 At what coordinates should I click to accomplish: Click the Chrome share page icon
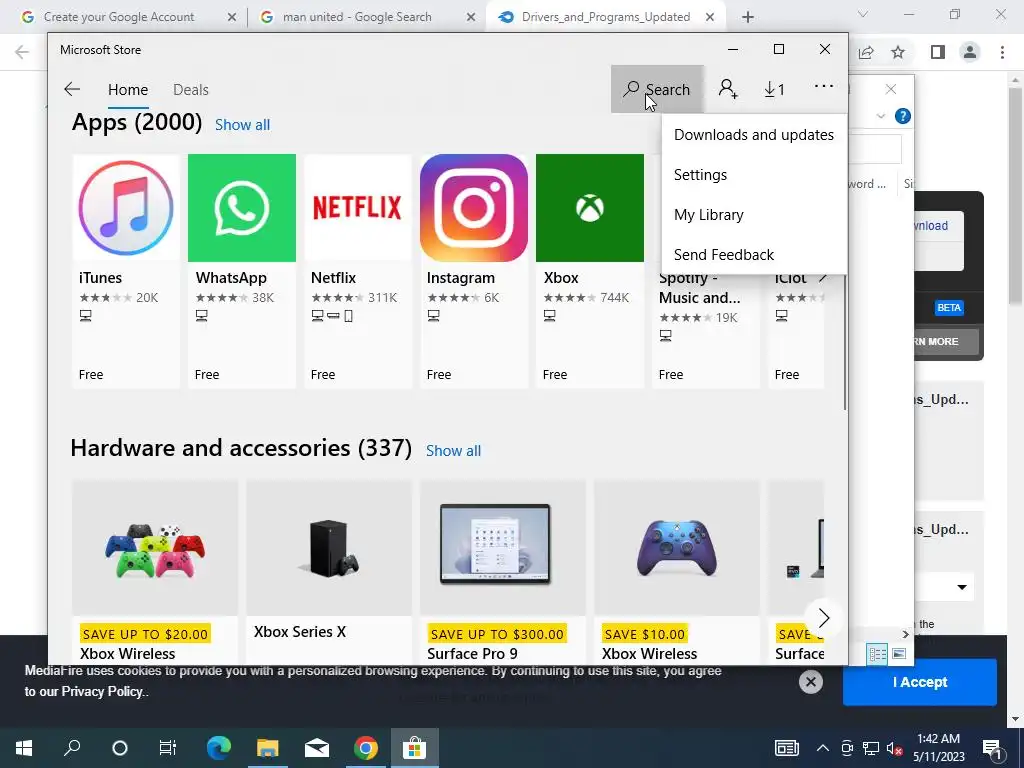point(866,52)
